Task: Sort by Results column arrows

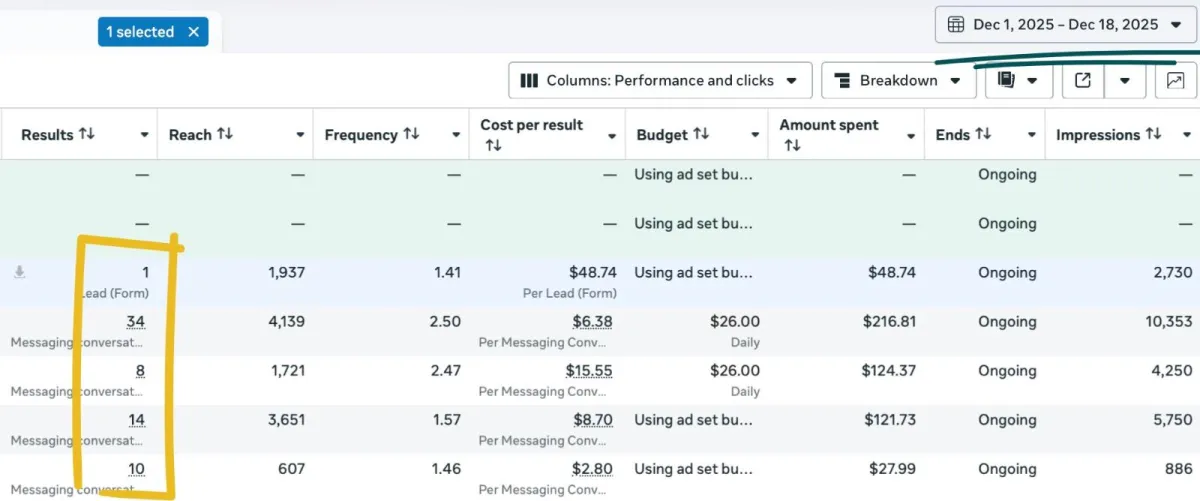Action: tap(87, 134)
